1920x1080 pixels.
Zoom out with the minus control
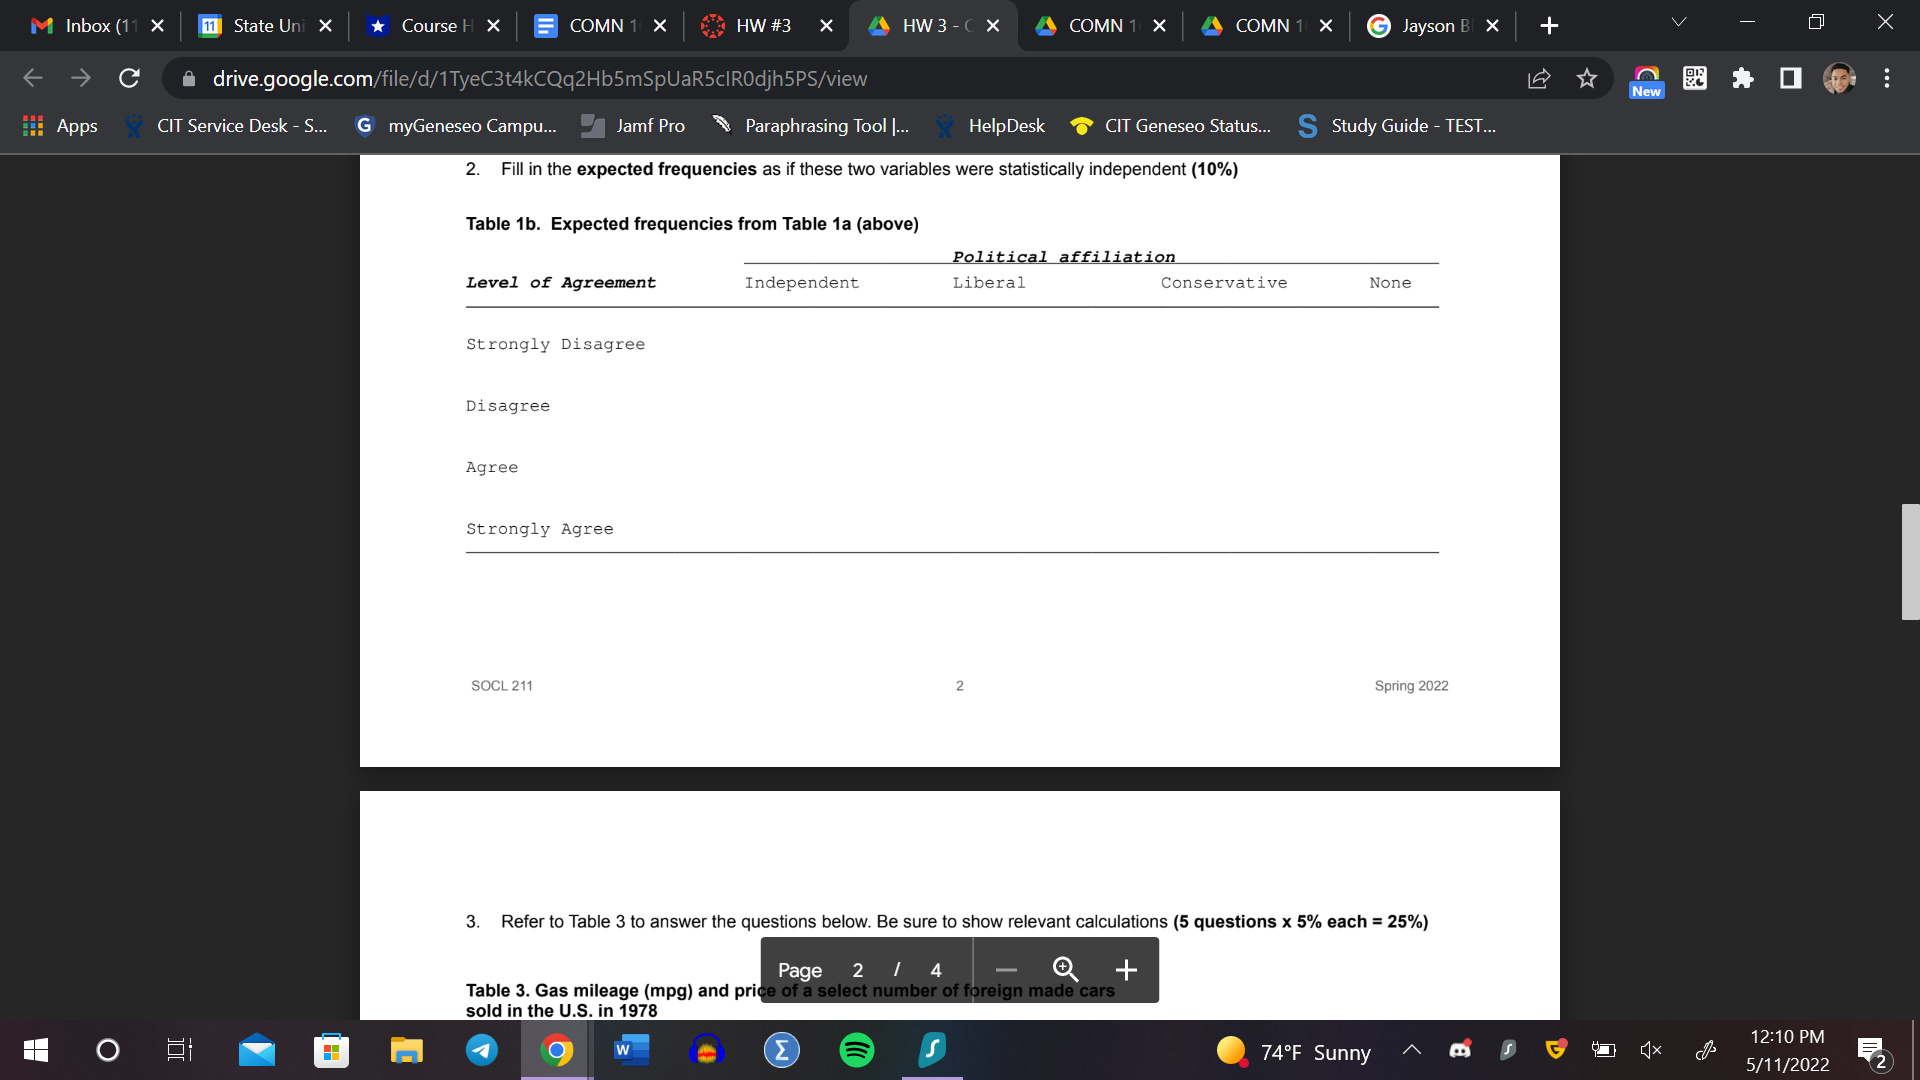coord(1005,969)
